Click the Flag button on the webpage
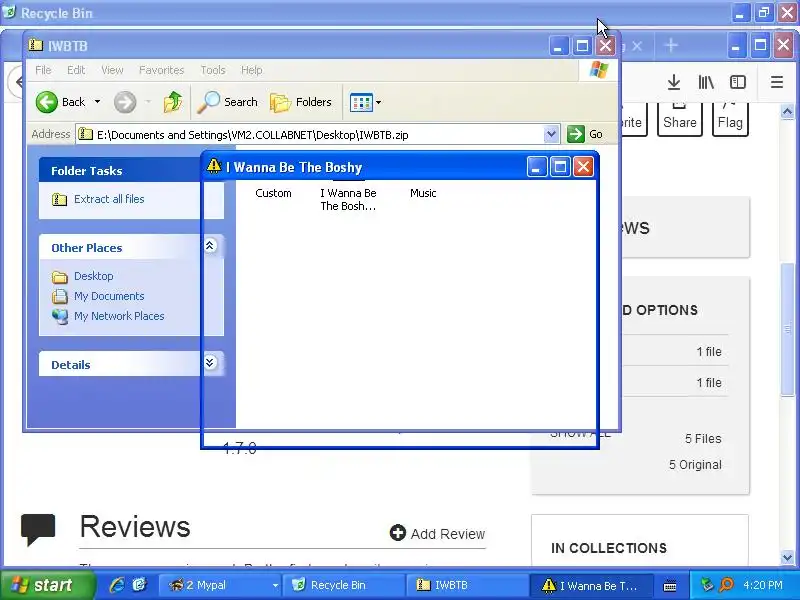 730,118
